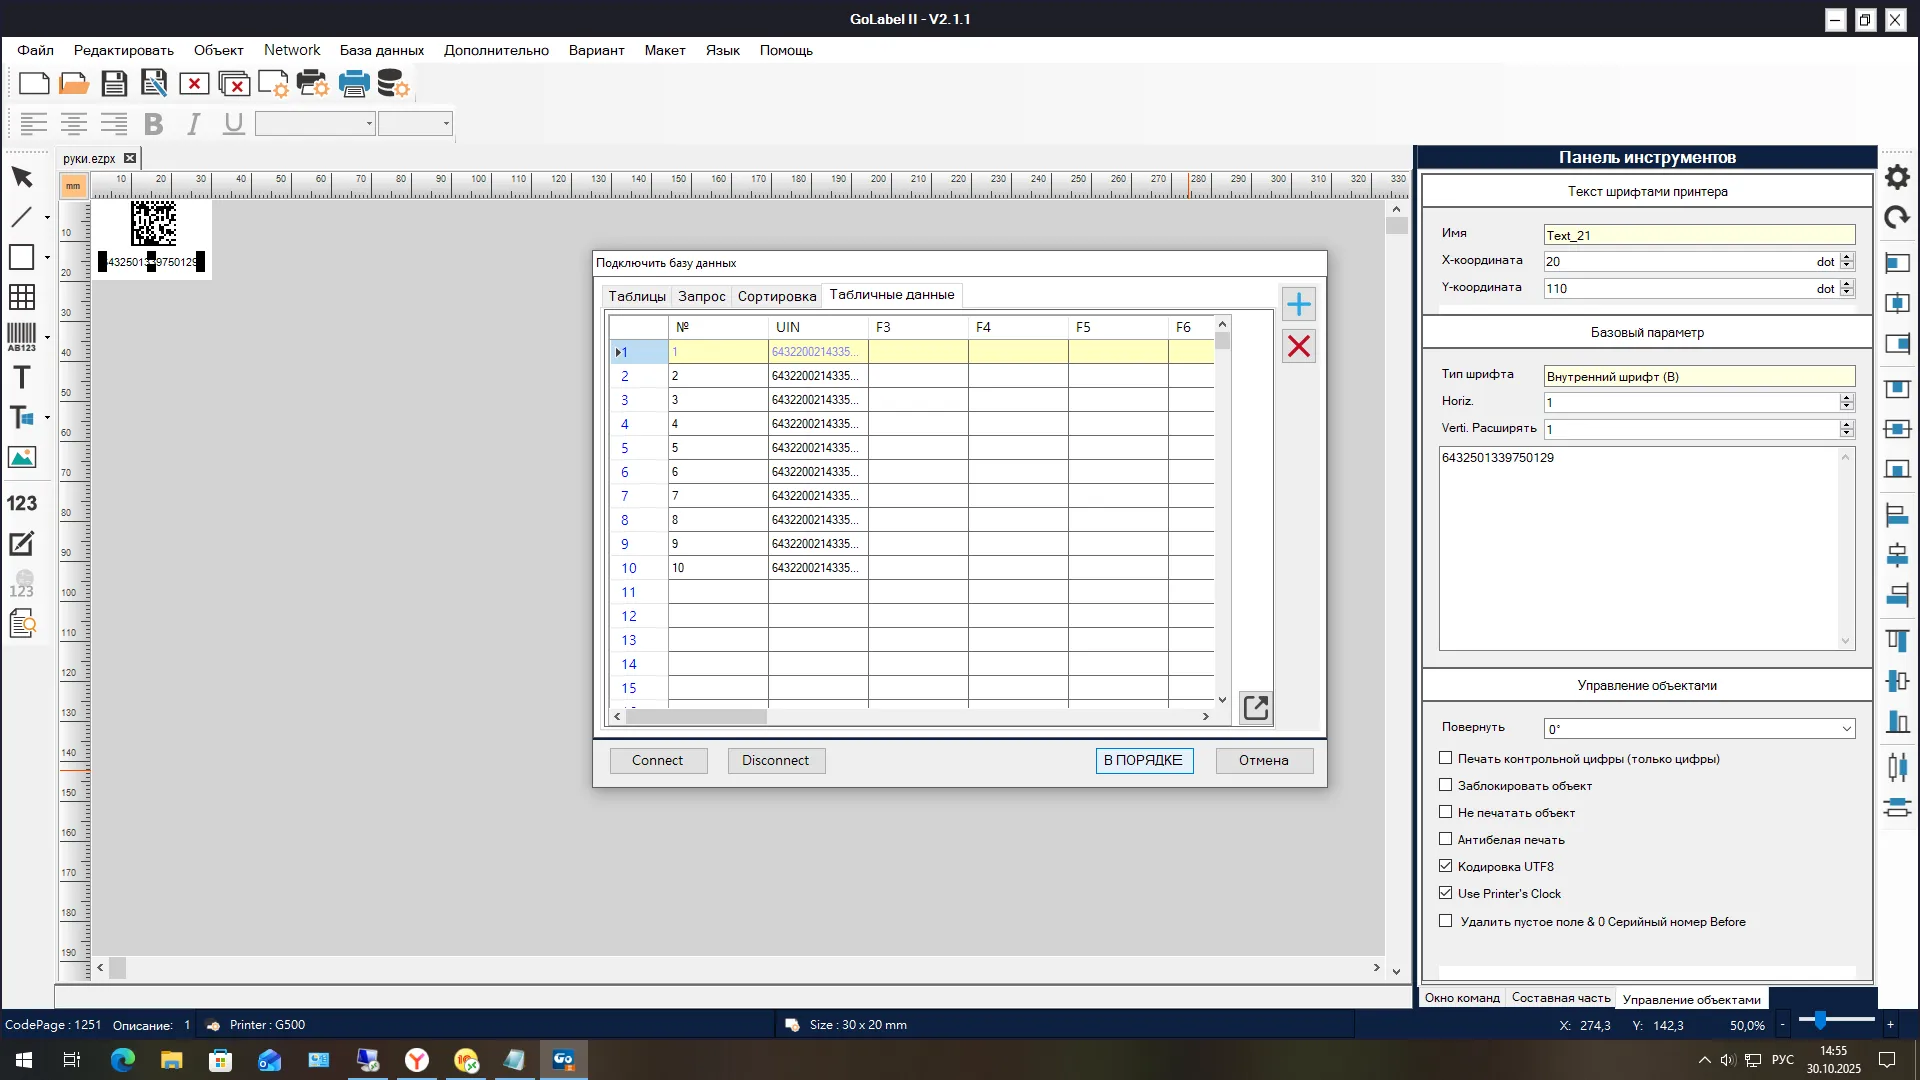Click the zoom slider in status bar
This screenshot has height=1080, width=1920.
coord(1821,1020)
